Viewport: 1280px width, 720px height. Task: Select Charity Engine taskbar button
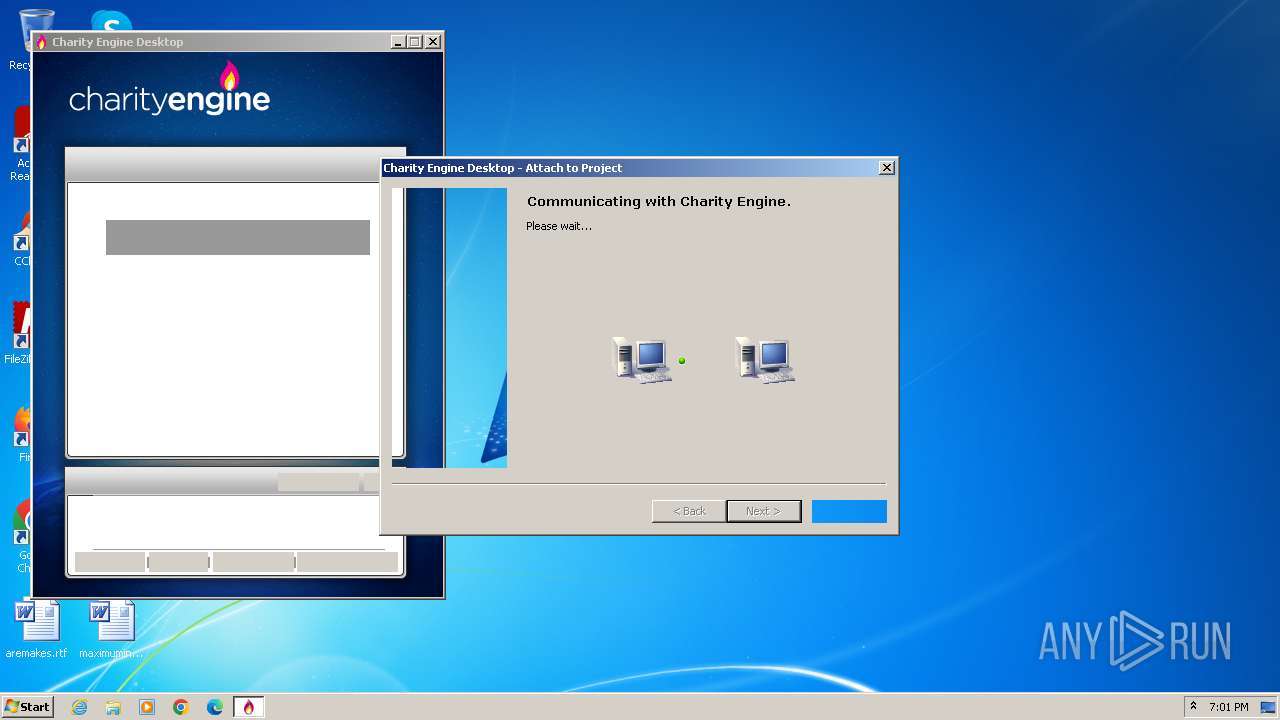coord(249,707)
